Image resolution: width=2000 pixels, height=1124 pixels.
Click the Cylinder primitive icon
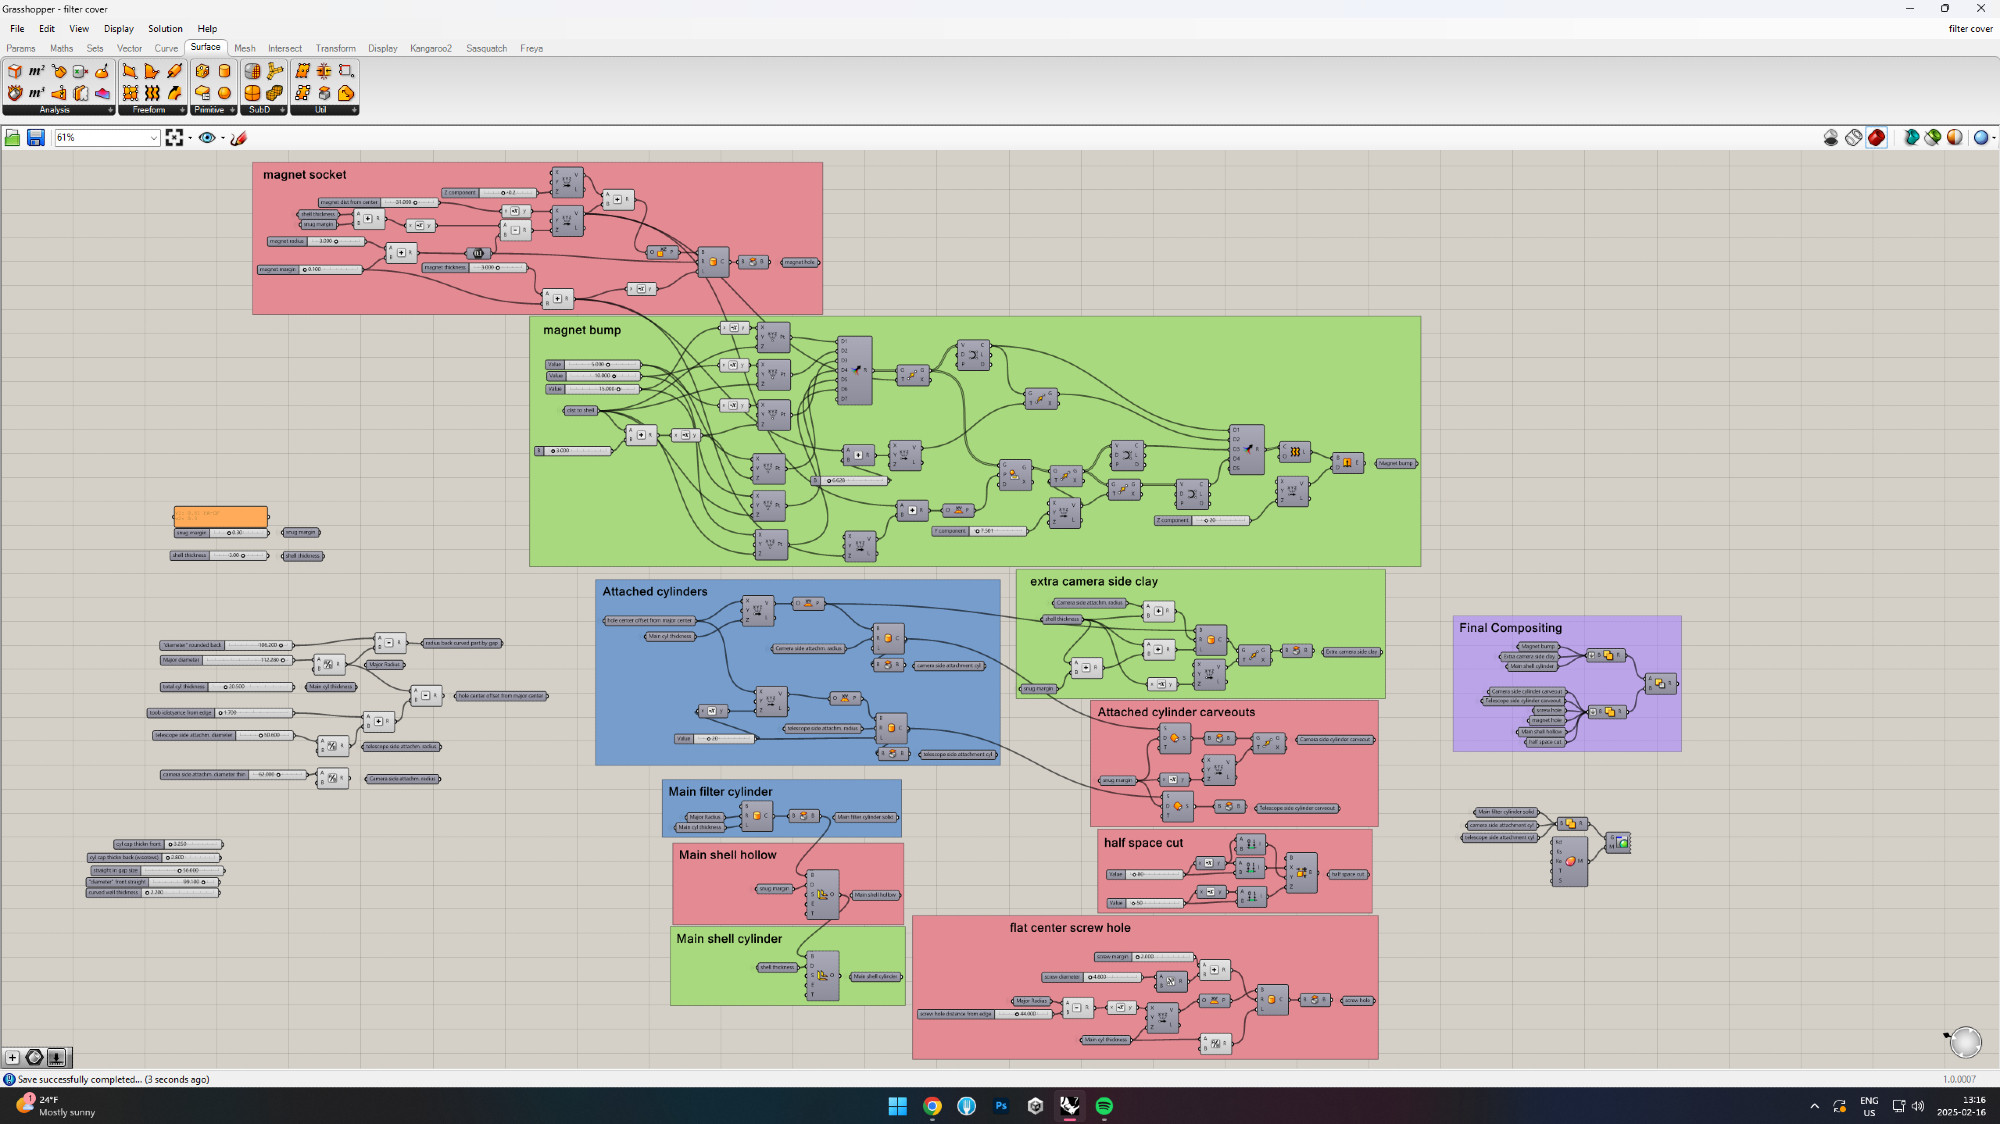click(224, 71)
